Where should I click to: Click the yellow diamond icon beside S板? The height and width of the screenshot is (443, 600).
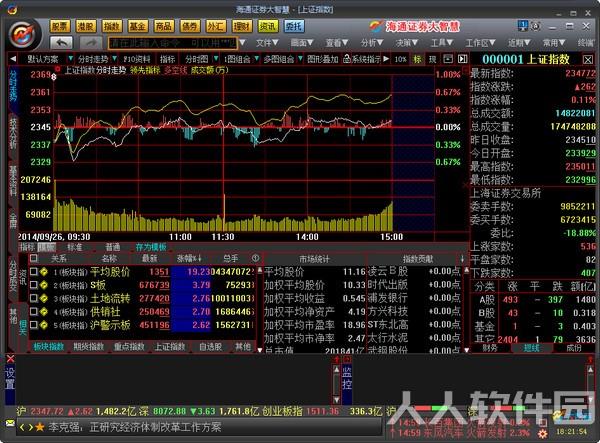(x=44, y=285)
